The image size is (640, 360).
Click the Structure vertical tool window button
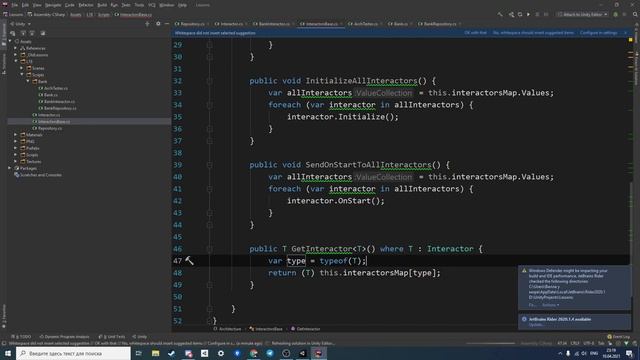pyautogui.click(x=4, y=63)
